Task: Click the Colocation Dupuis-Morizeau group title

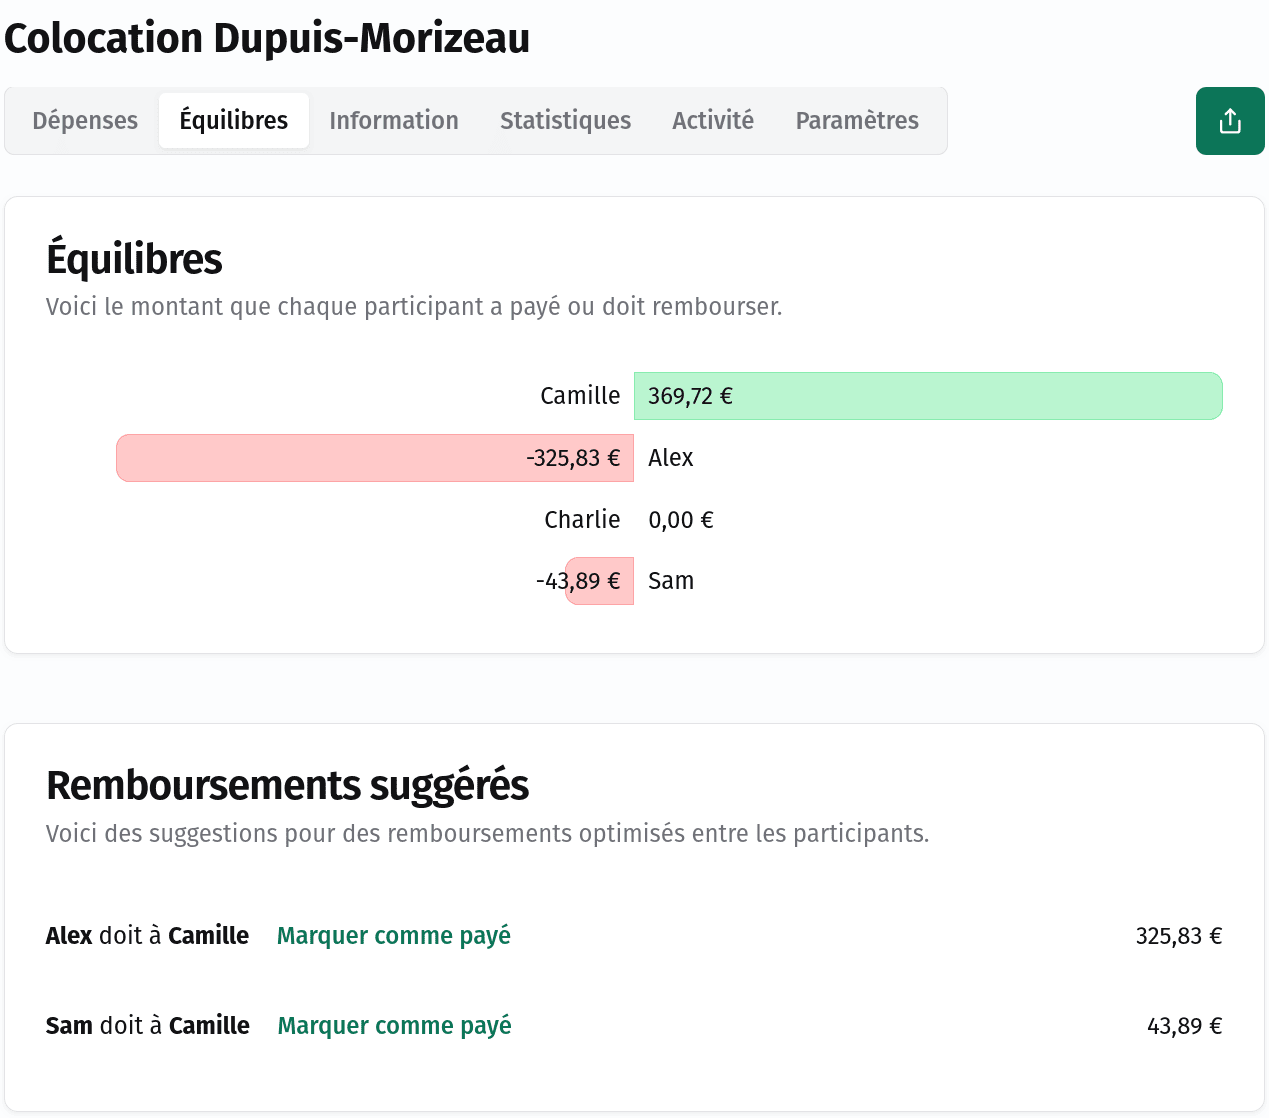Action: [267, 39]
